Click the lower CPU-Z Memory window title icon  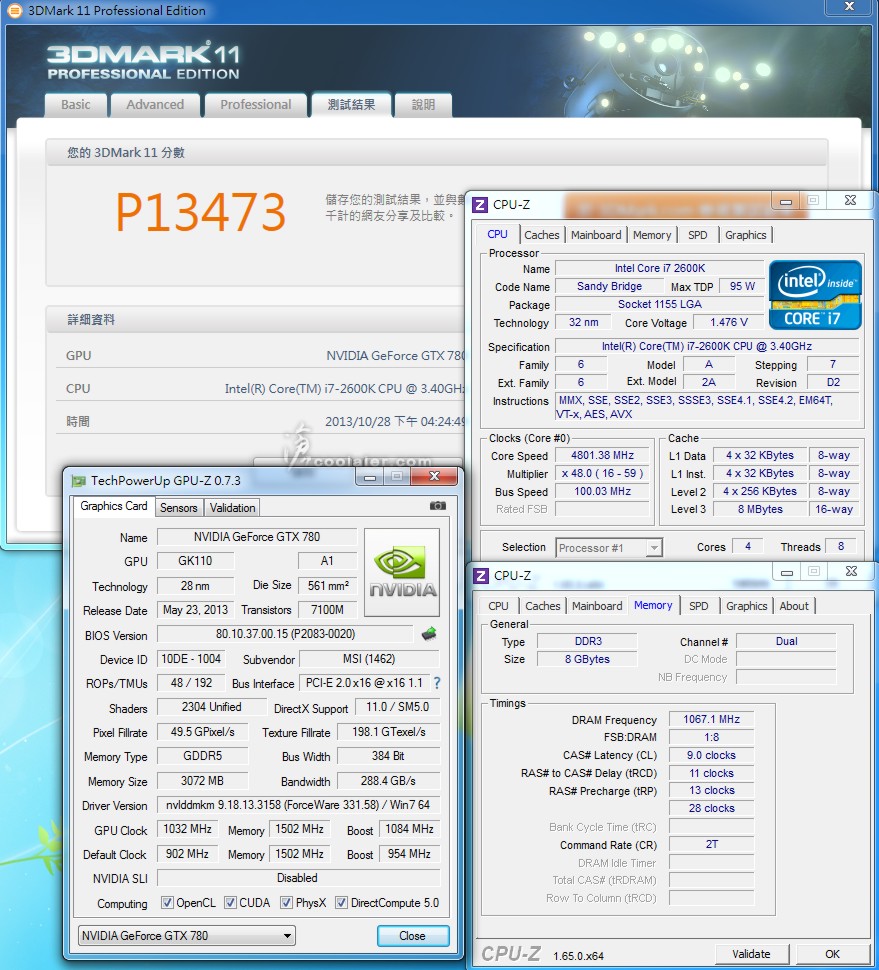481,576
